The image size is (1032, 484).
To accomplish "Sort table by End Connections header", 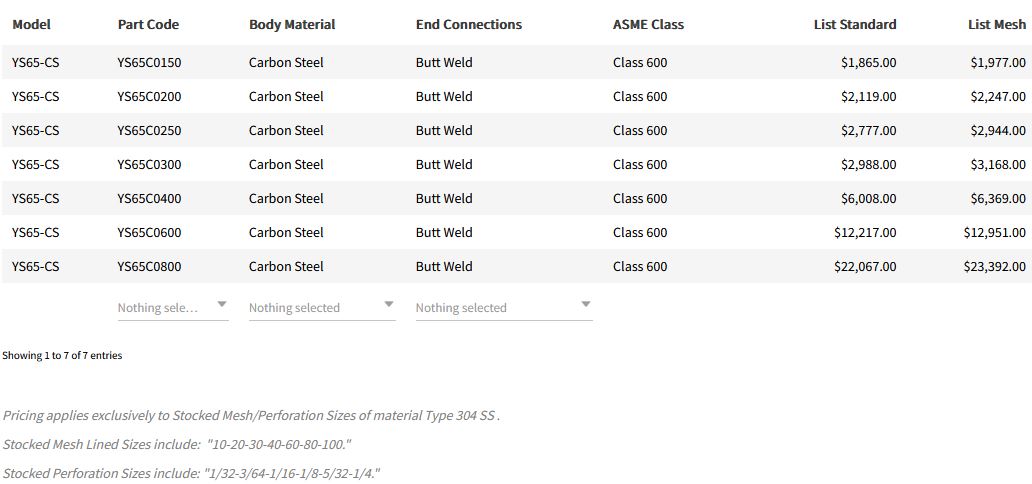I will point(469,24).
